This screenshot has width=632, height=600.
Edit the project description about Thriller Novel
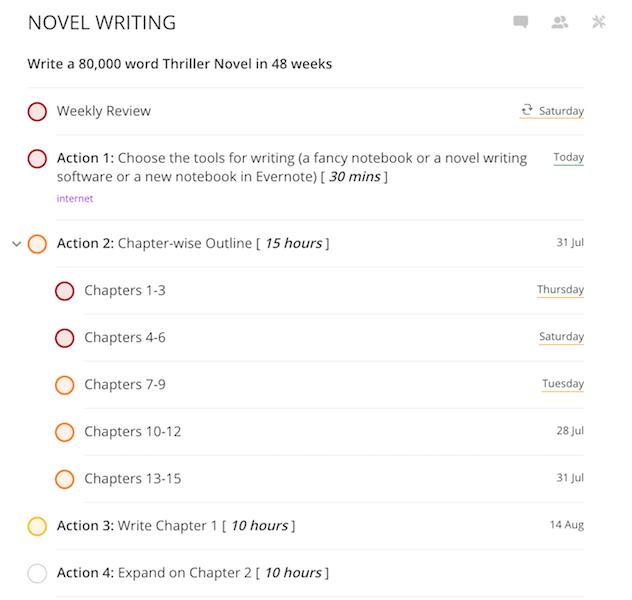(180, 64)
